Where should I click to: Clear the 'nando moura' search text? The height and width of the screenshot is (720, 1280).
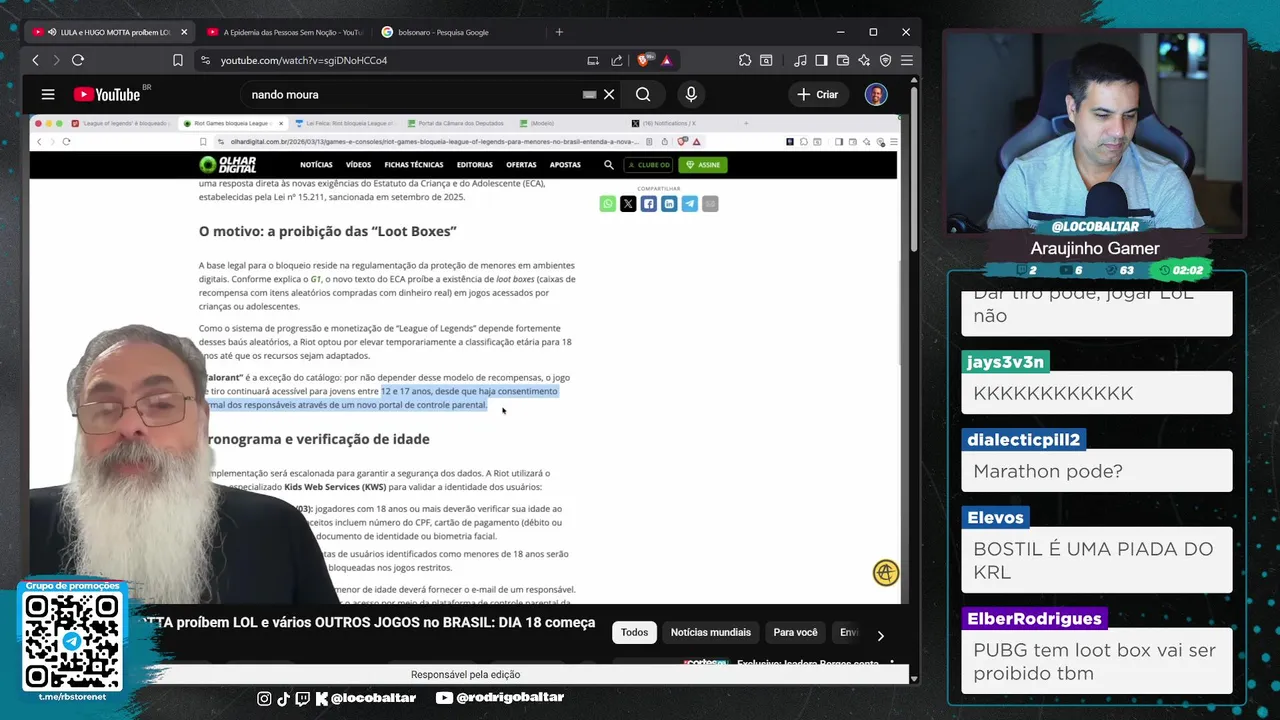coord(609,94)
